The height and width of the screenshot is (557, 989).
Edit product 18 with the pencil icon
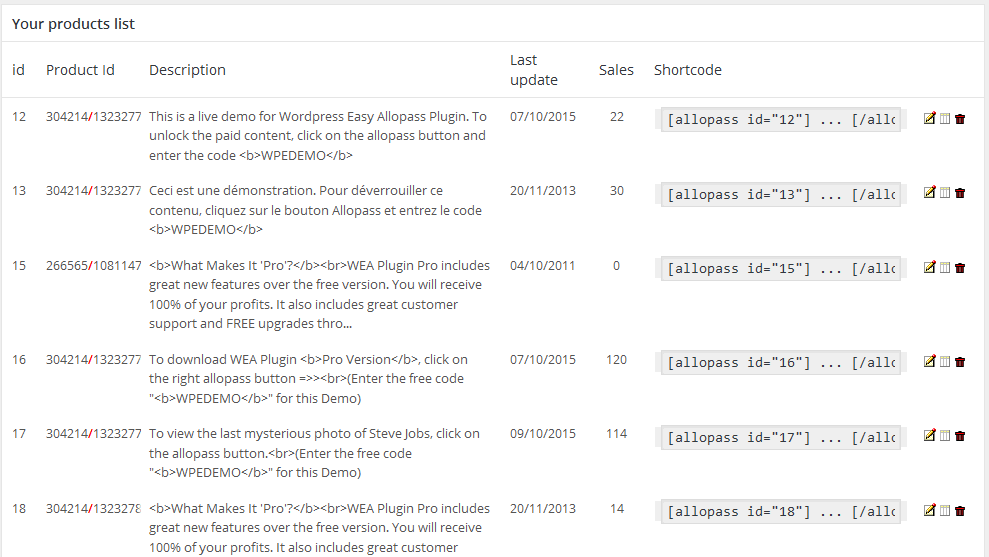point(929,510)
